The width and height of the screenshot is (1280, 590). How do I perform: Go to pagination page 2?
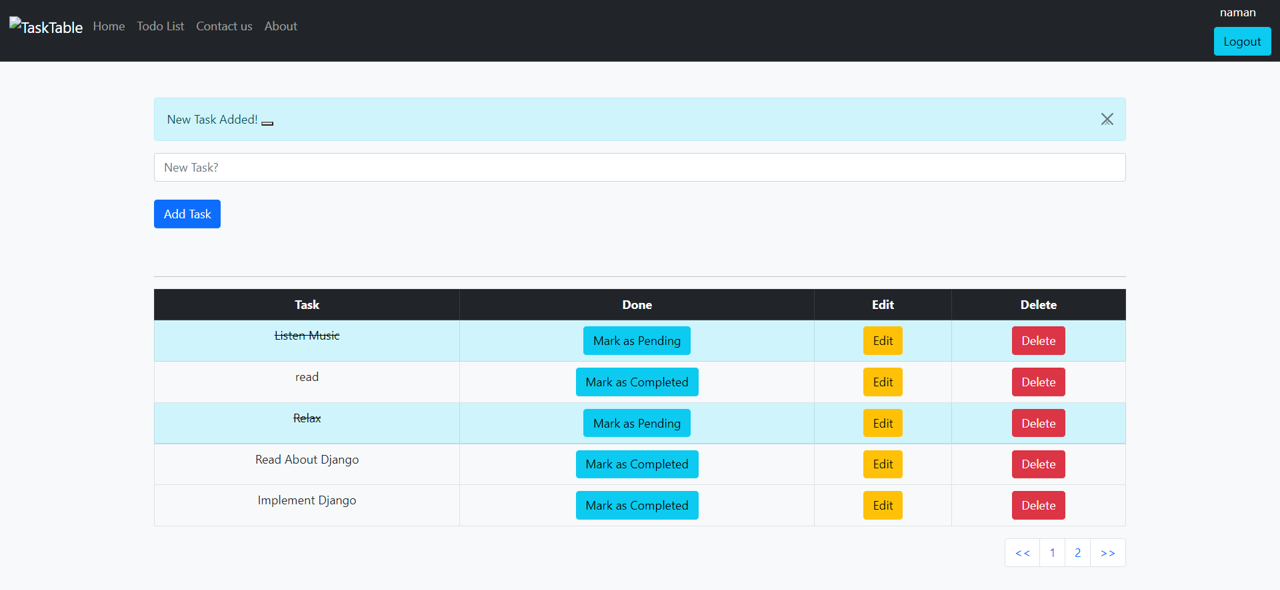tap(1077, 552)
